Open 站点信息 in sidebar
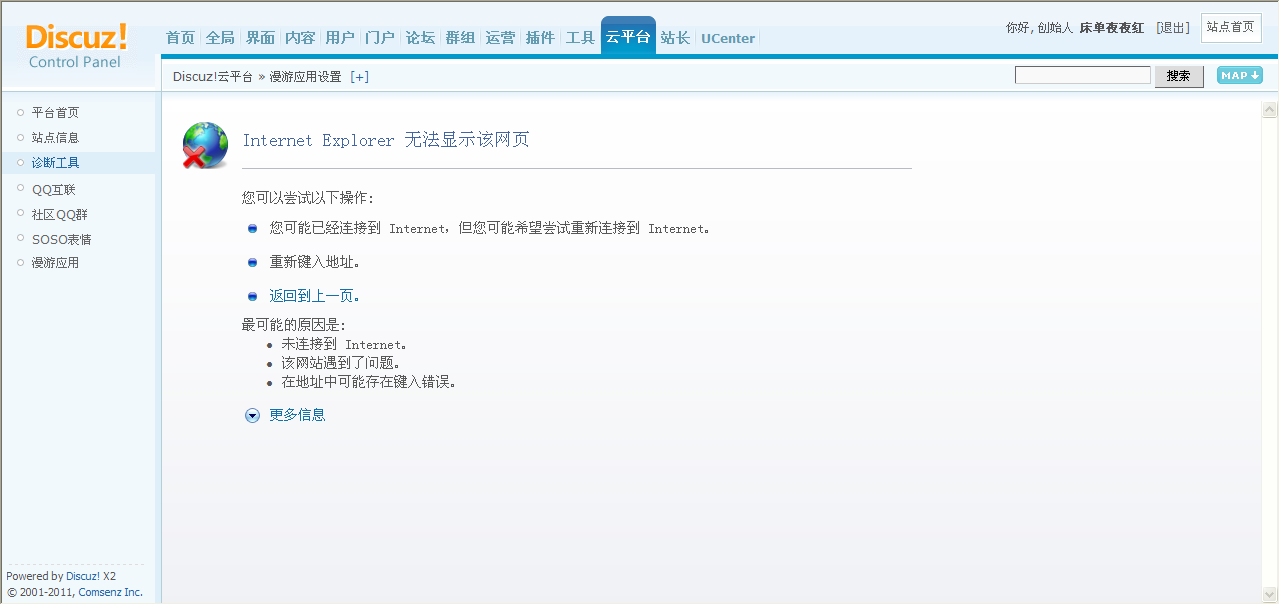This screenshot has width=1280, height=605. tap(55, 138)
